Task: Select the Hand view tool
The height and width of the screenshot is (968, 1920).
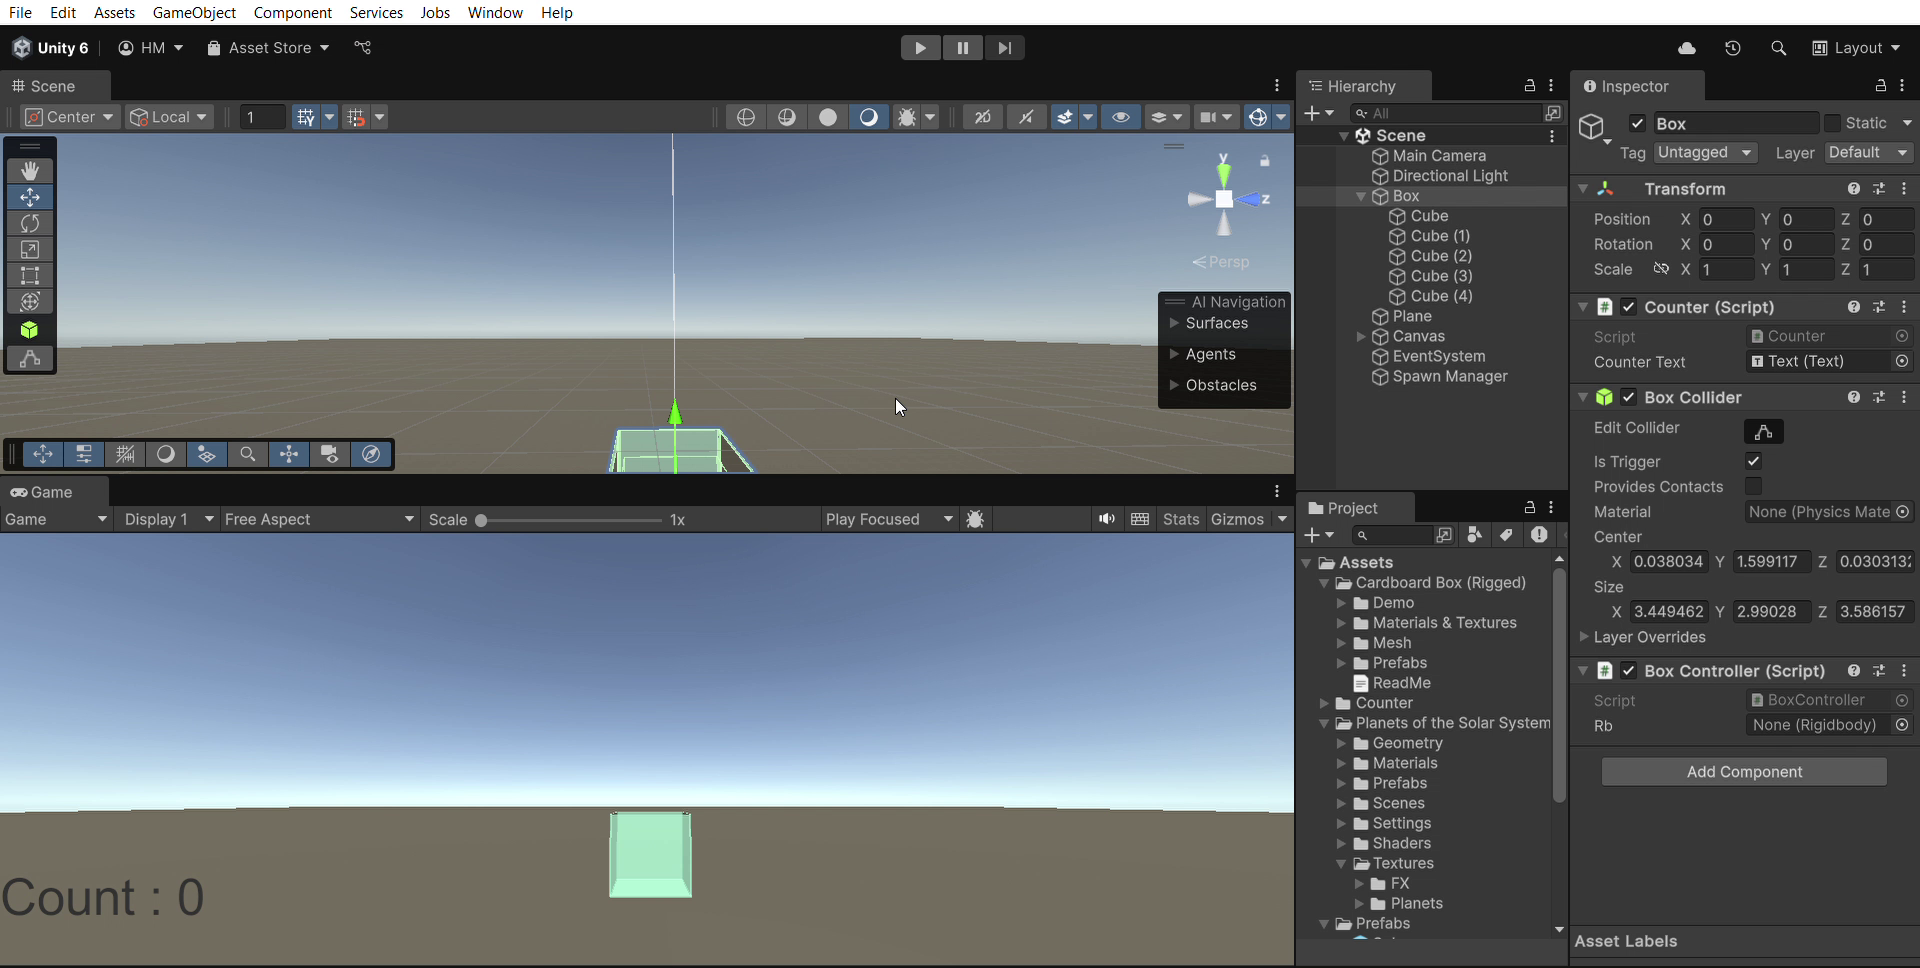Action: [x=29, y=170]
